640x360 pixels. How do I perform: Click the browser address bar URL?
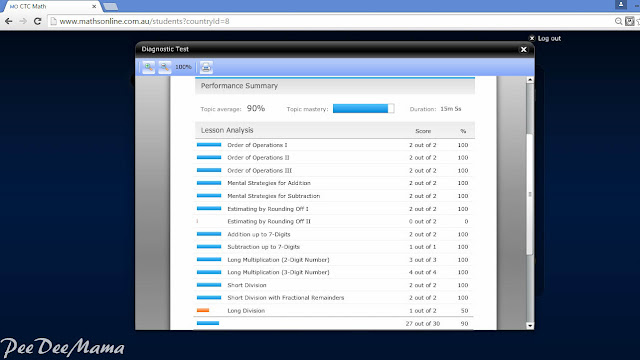pos(144,21)
